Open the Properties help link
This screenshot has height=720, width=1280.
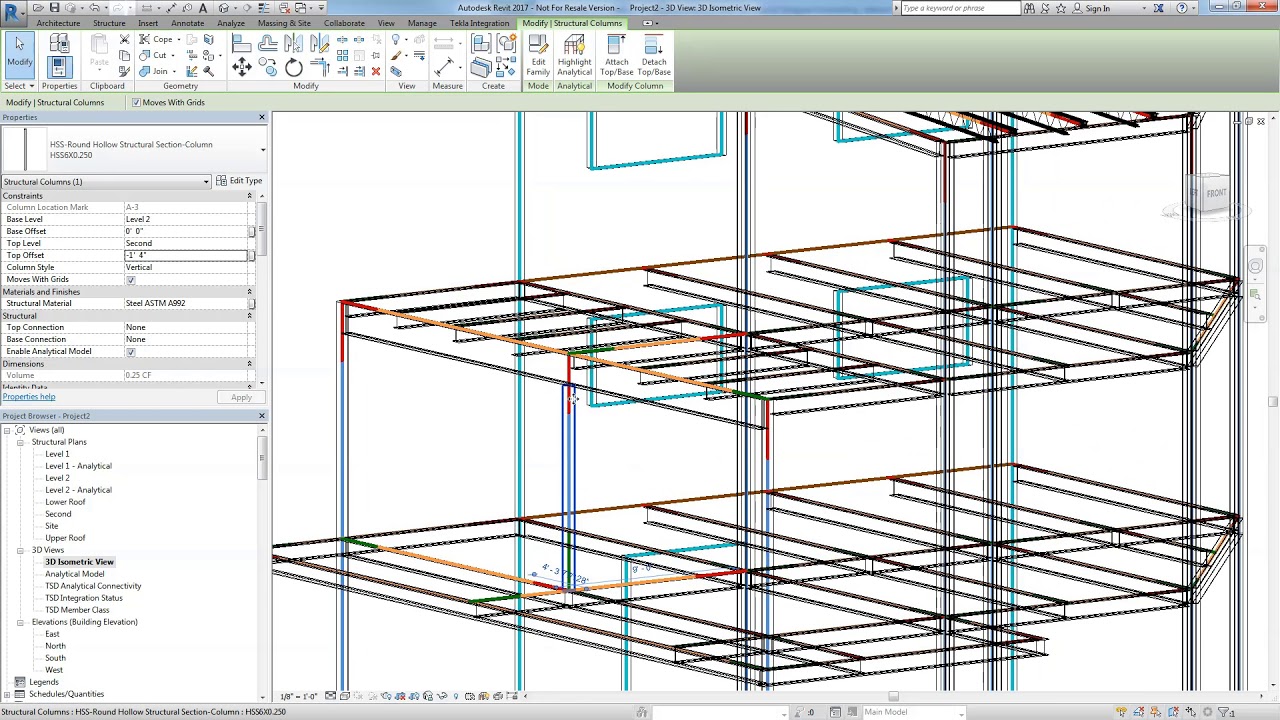[29, 397]
